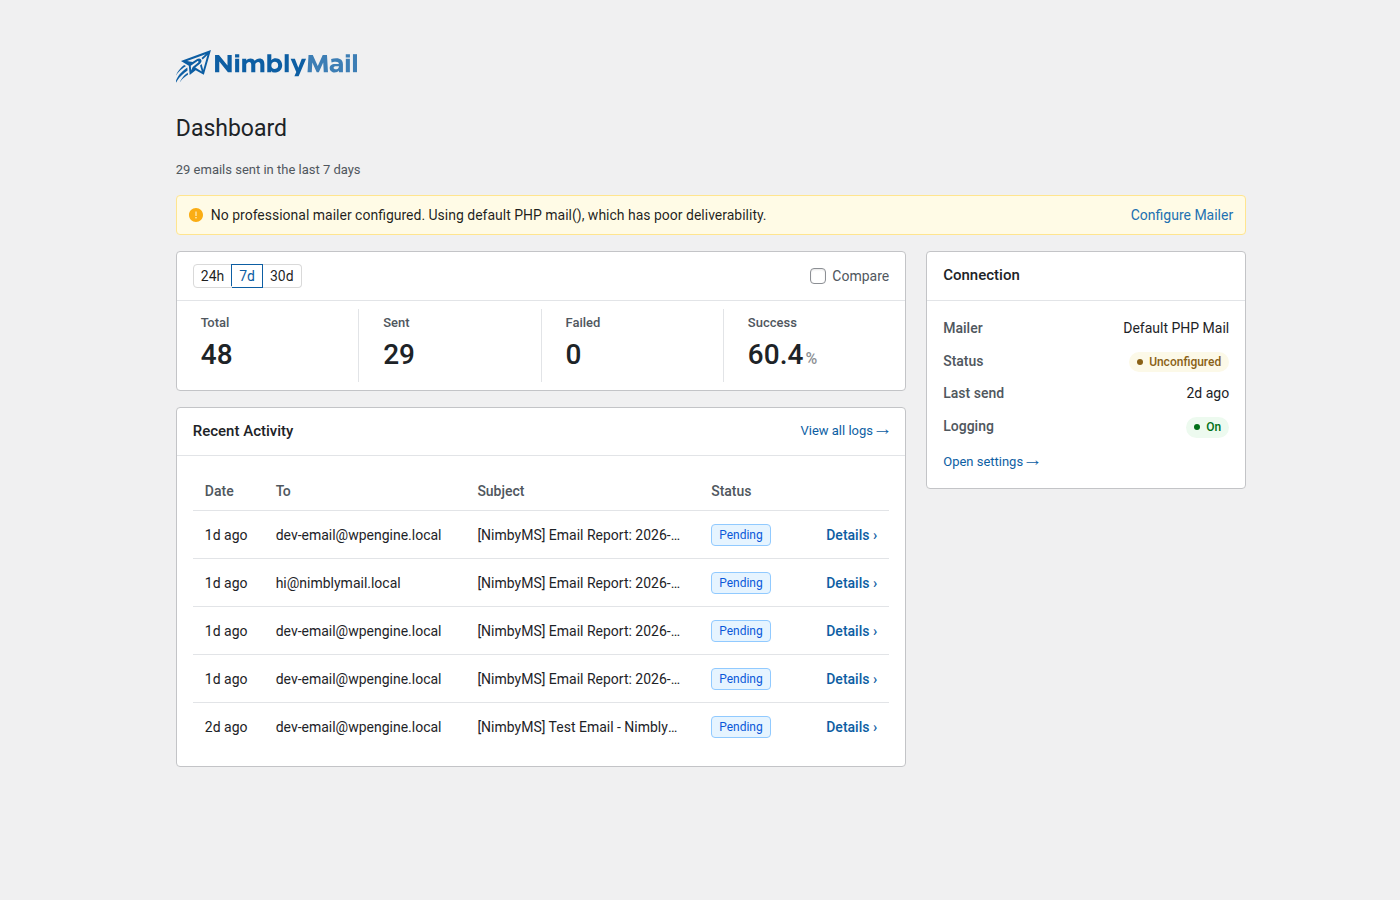Click the Logging On badge
This screenshot has width=1400, height=900.
(x=1207, y=427)
